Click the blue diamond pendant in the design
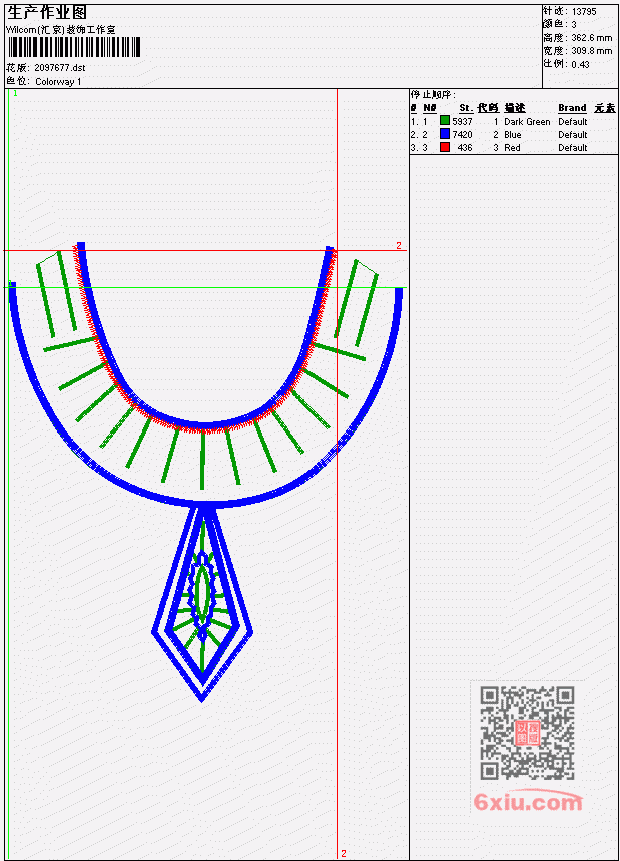The width and height of the screenshot is (620, 861). 202,604
